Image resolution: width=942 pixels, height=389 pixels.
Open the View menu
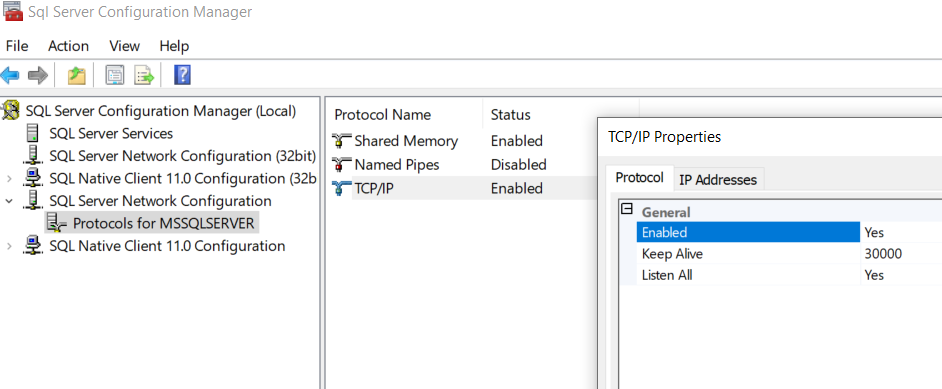tap(124, 46)
